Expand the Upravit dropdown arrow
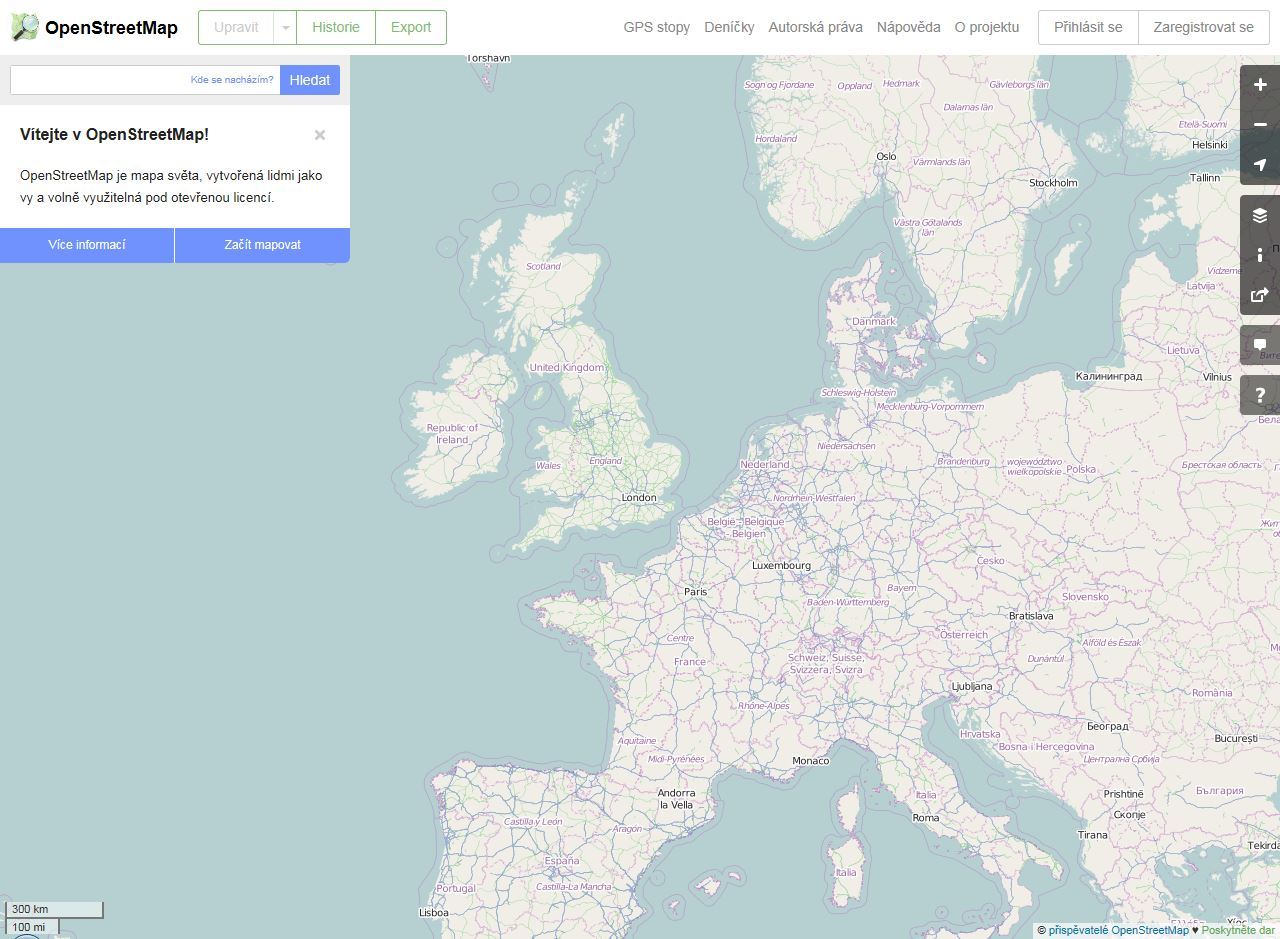Viewport: 1280px width, 939px height. coord(285,28)
